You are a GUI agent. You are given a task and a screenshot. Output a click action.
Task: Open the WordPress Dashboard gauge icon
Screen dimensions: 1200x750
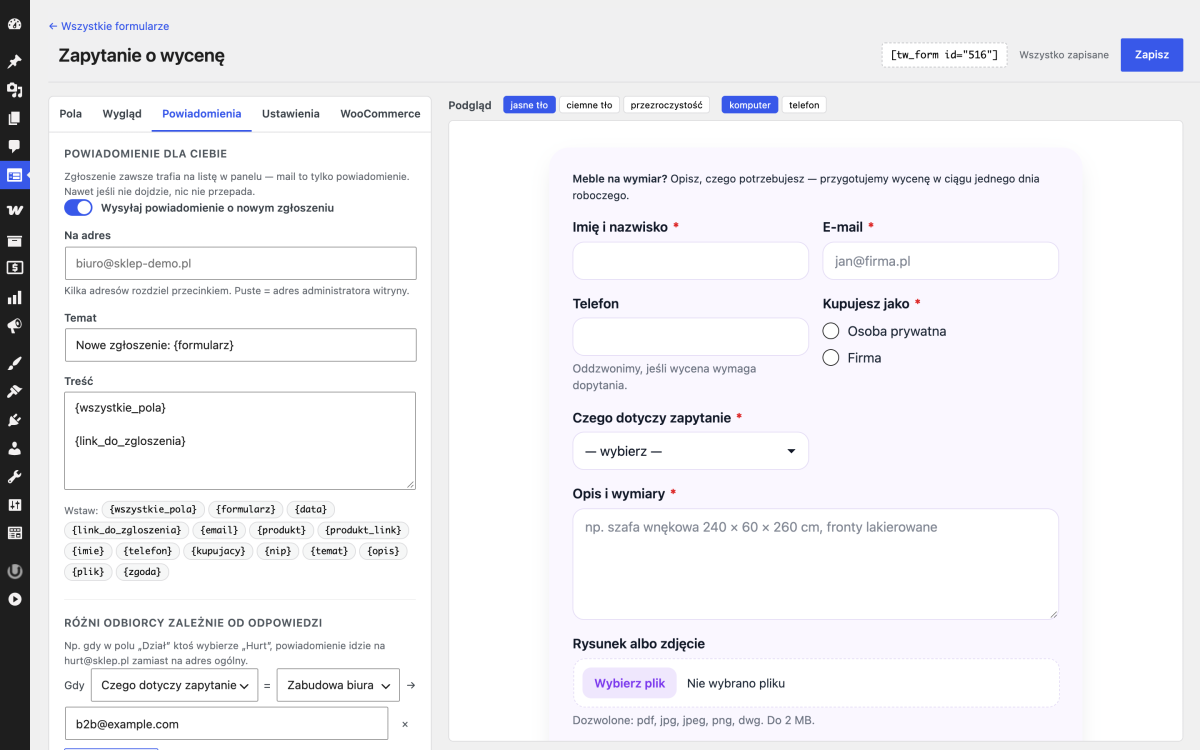point(15,22)
